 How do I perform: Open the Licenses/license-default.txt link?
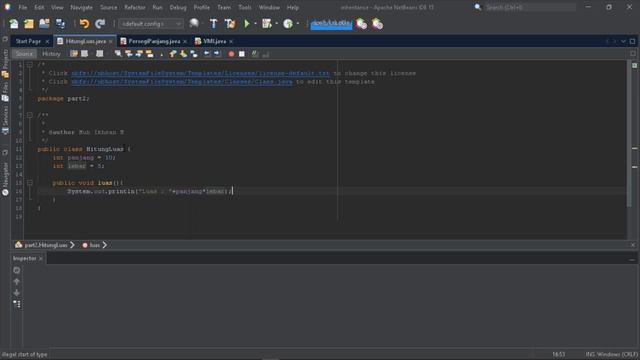tap(200, 73)
